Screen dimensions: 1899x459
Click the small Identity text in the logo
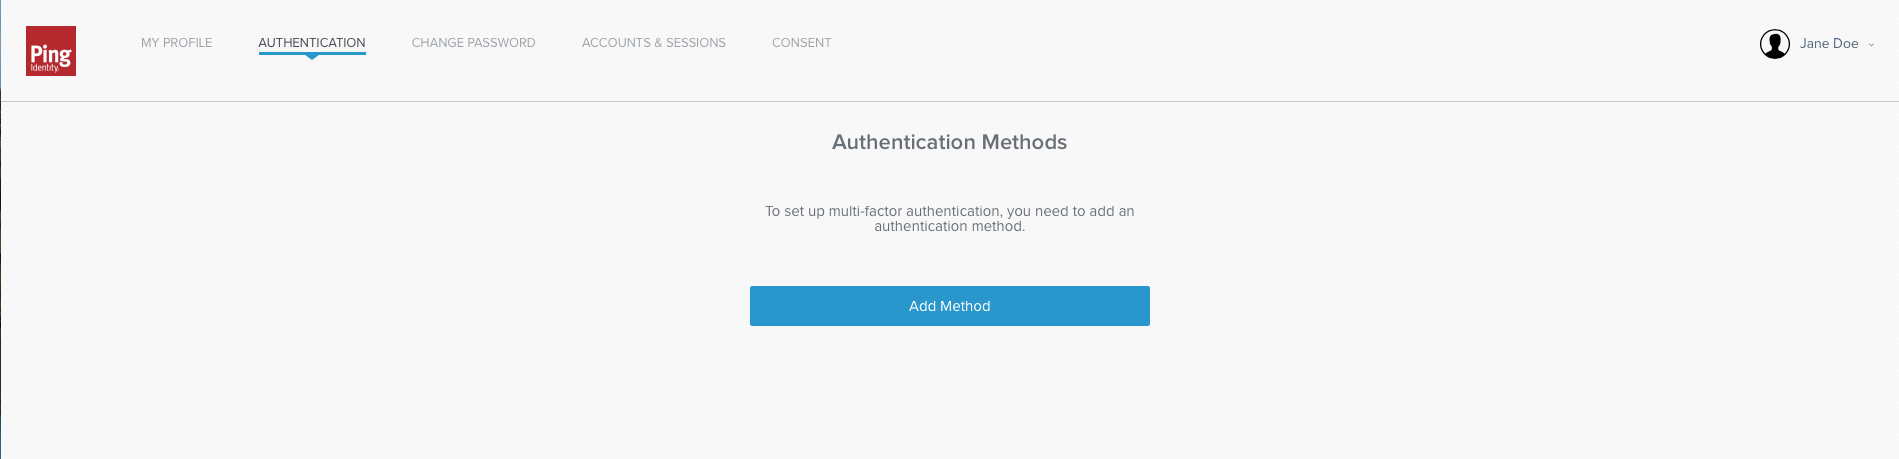pyautogui.click(x=44, y=68)
